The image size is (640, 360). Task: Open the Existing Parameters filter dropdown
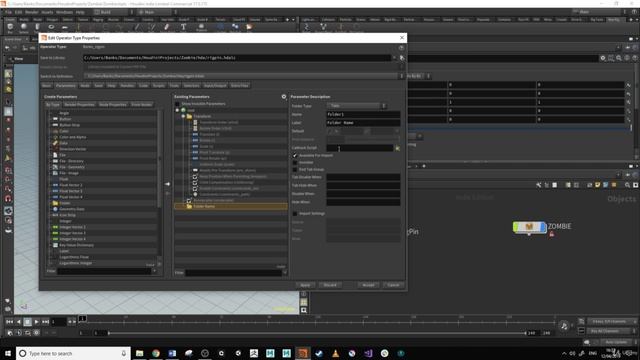[x=284, y=273]
